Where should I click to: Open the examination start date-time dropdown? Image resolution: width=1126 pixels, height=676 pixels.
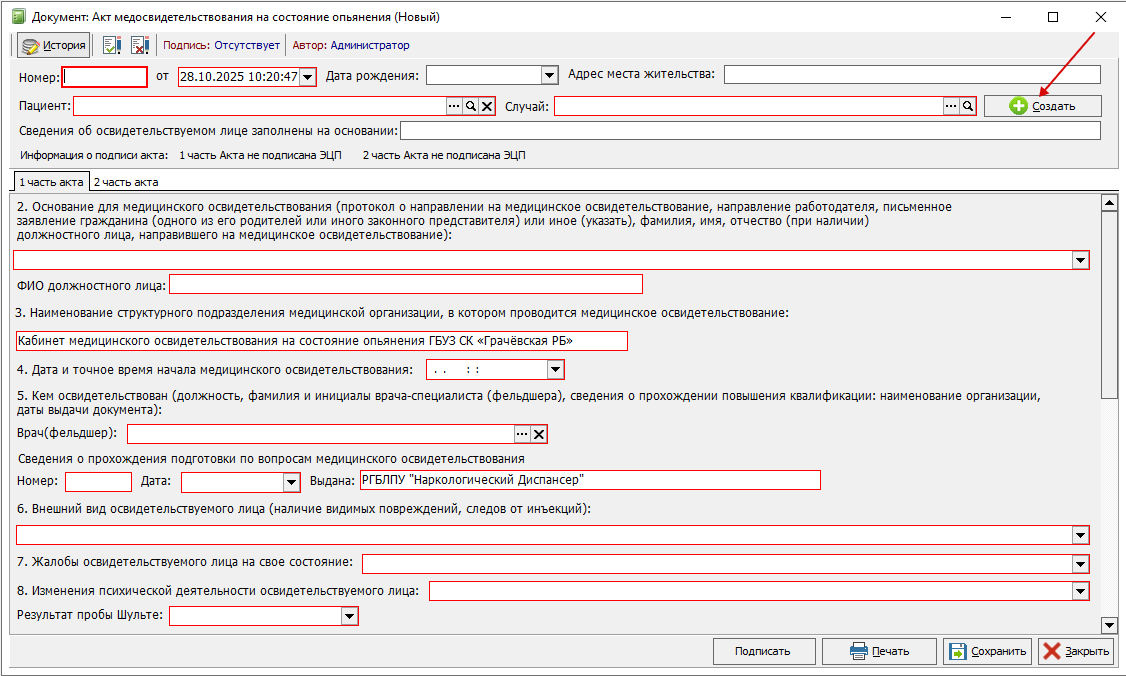pos(556,370)
